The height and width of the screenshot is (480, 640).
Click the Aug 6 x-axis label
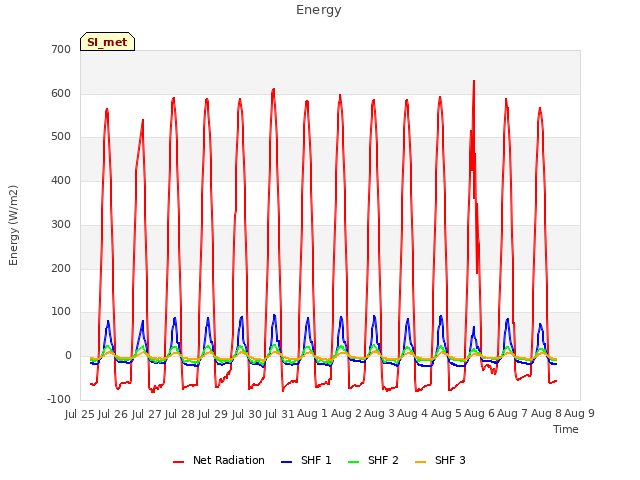[479, 413]
